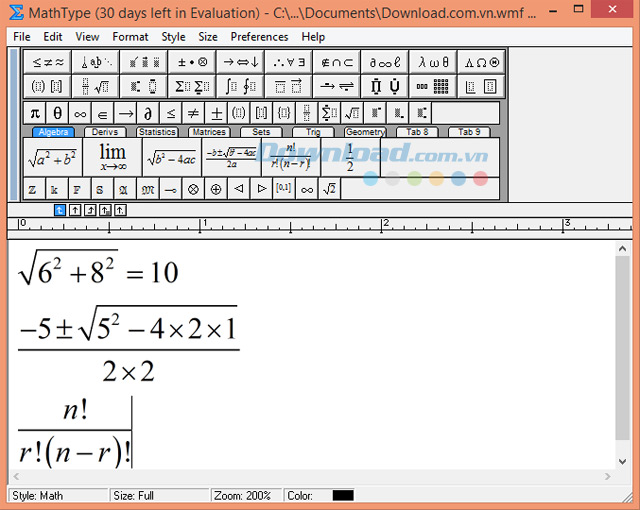The width and height of the screenshot is (640, 510).
Task: Switch to the Matrices tab
Action: 209,132
